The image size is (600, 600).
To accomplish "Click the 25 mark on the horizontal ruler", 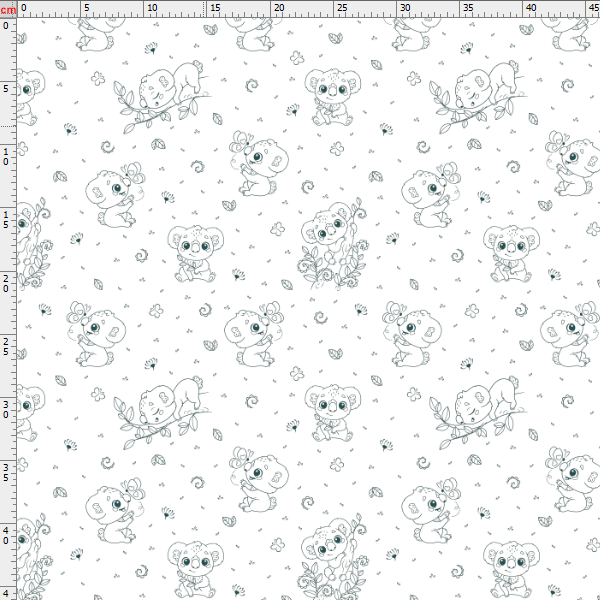I will (x=342, y=7).
